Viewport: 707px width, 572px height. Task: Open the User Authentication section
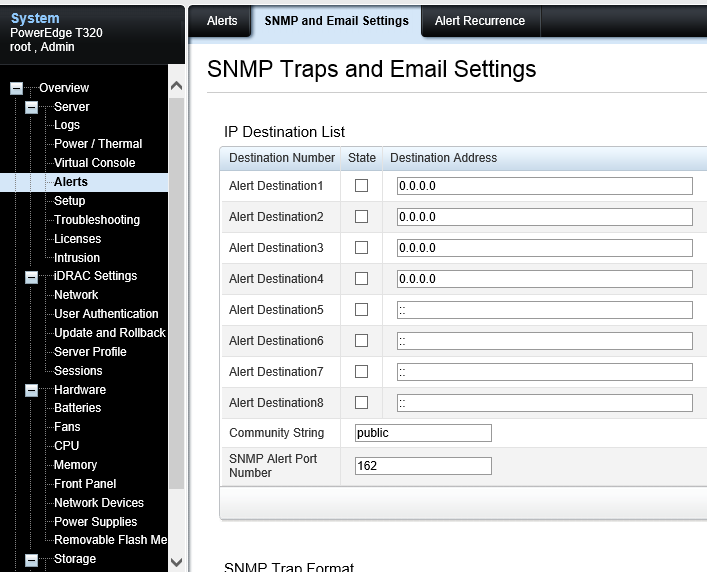coord(106,314)
